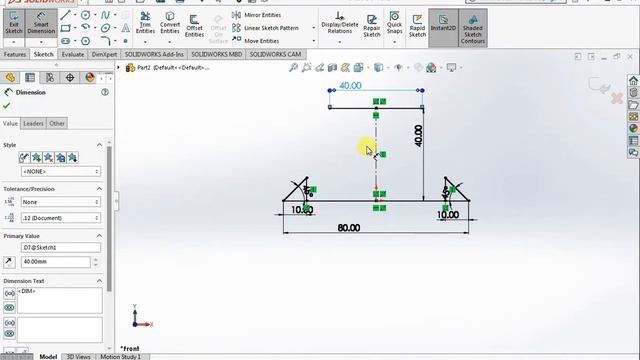This screenshot has width=640, height=360.
Task: Switch to the 3D Views tab
Action: point(78,357)
